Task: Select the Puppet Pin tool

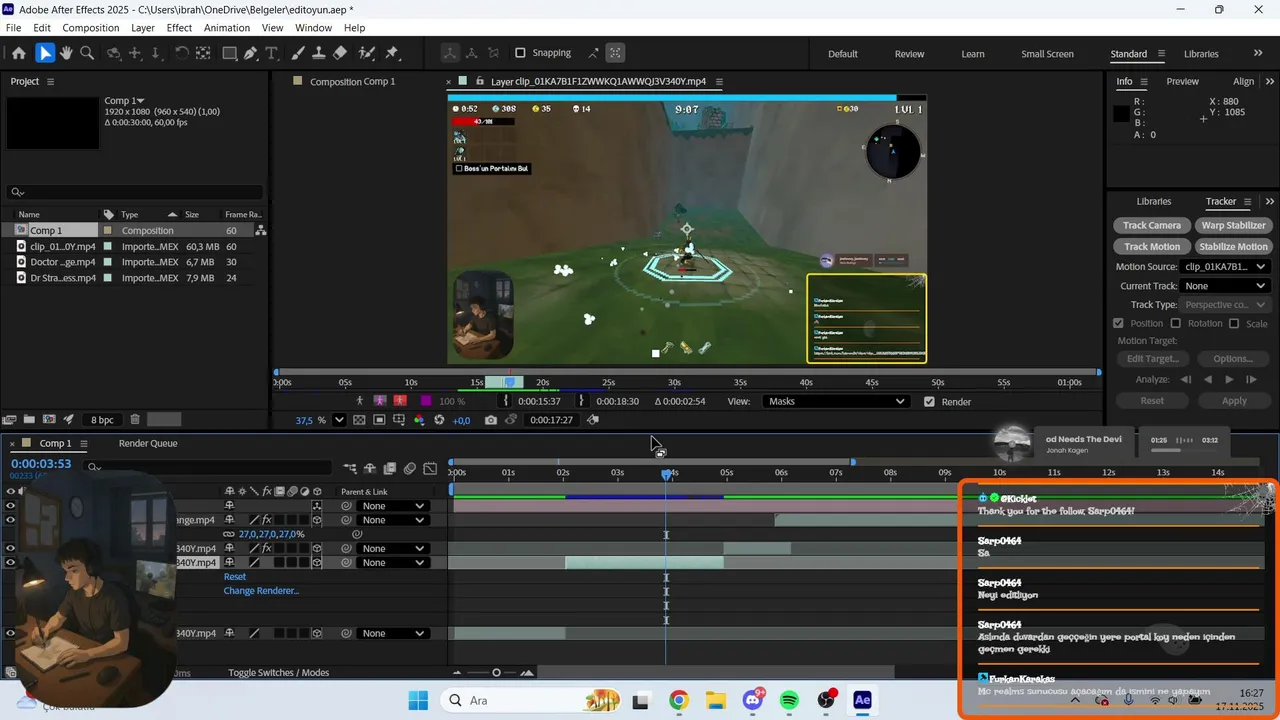Action: coord(392,53)
